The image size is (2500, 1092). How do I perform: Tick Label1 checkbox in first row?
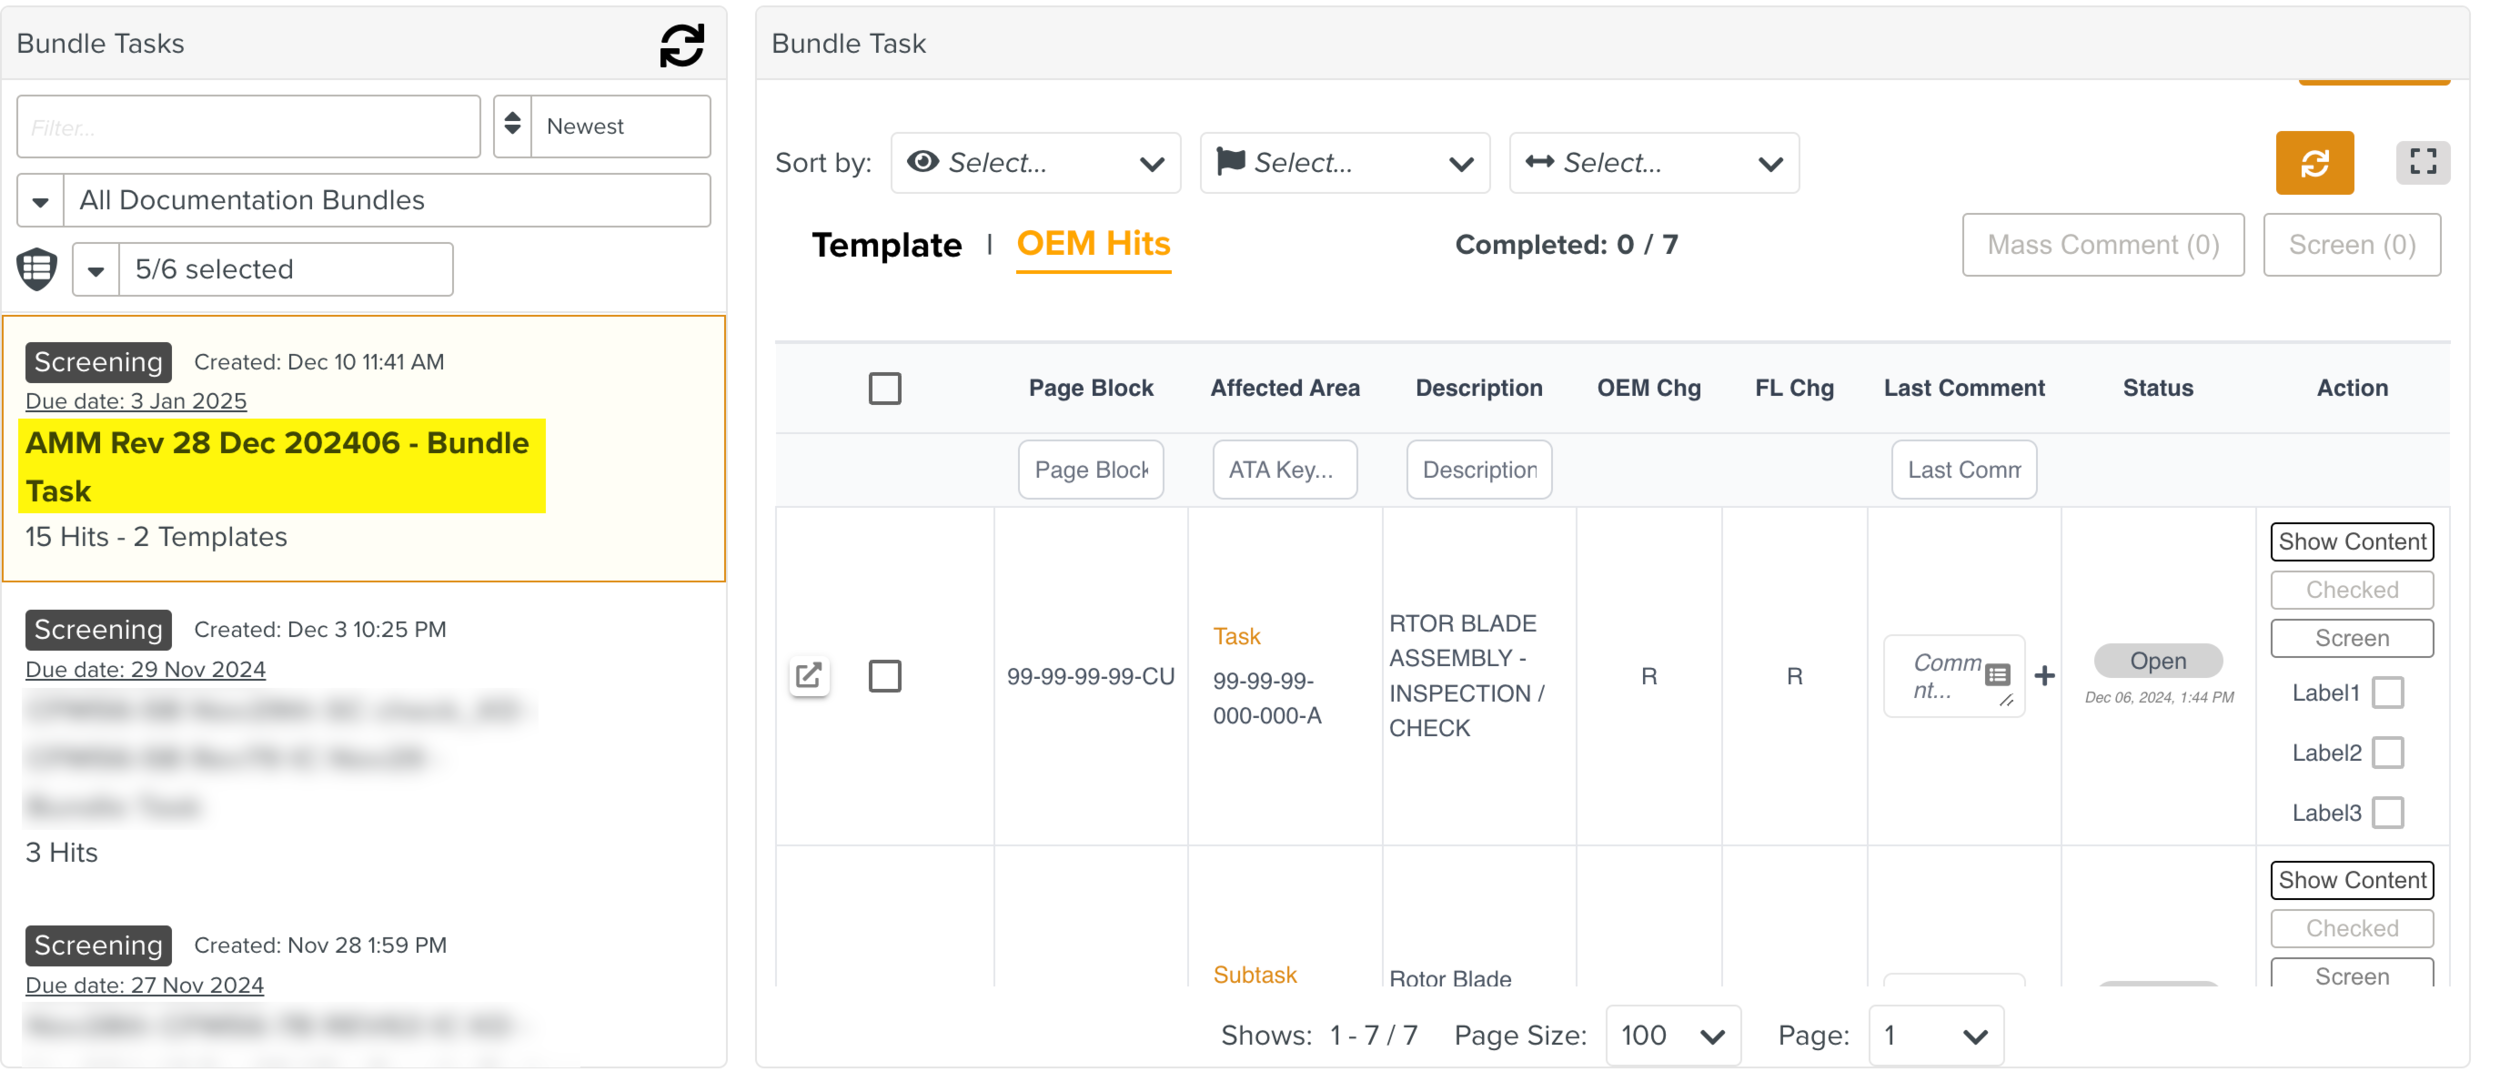click(2387, 692)
